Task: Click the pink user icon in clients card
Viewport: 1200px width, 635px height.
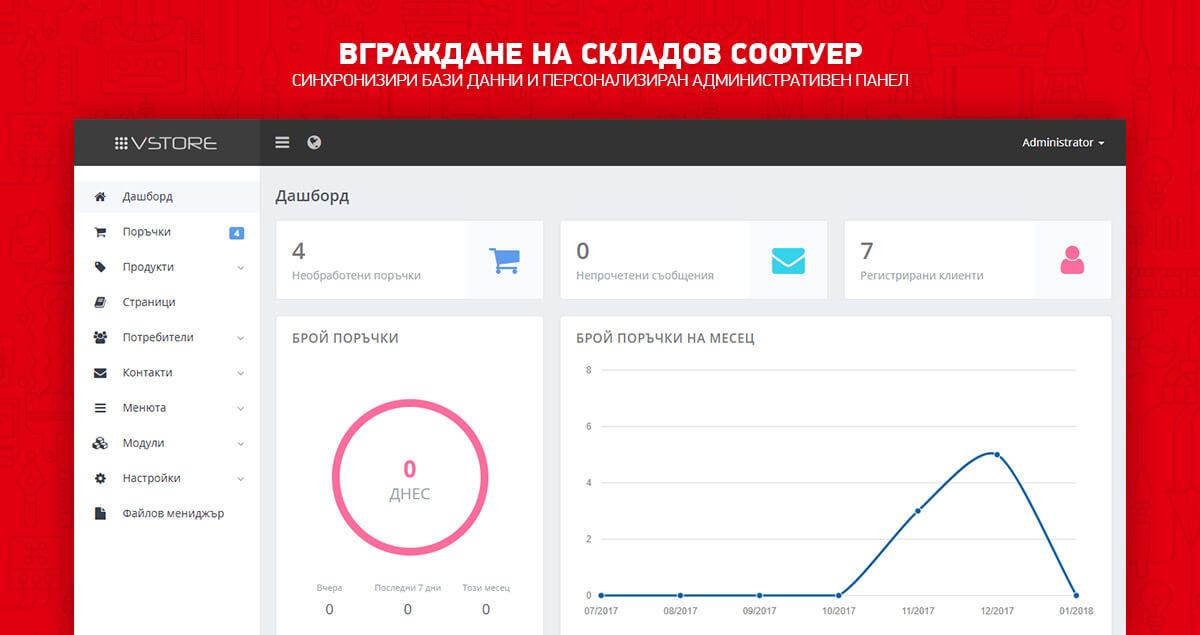Action: 1072,260
